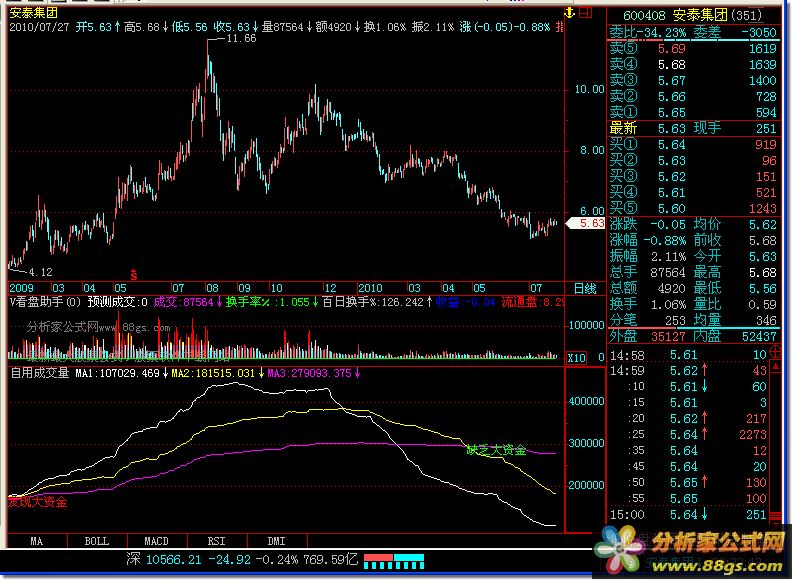
Task: Switch to the MA indicator tab
Action: (x=37, y=540)
